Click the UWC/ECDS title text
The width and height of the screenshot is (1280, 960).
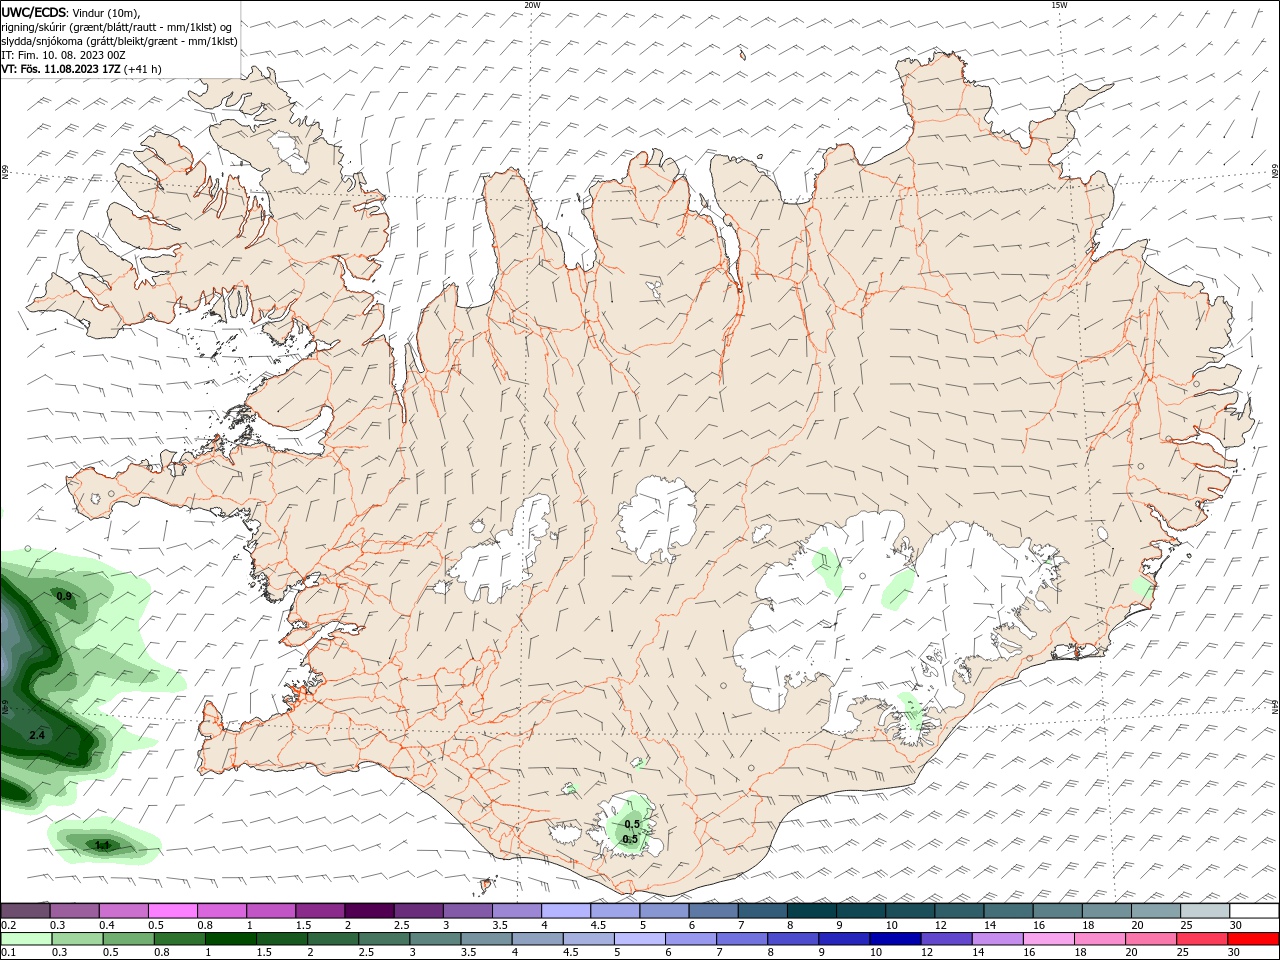click(x=34, y=12)
